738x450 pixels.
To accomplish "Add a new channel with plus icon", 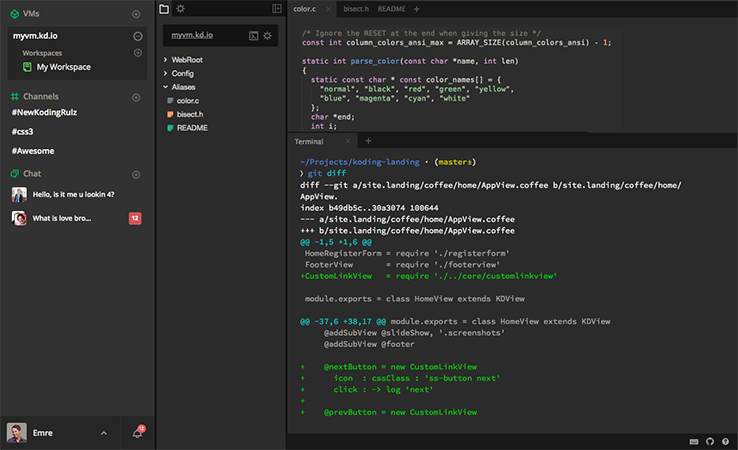I will tap(136, 97).
